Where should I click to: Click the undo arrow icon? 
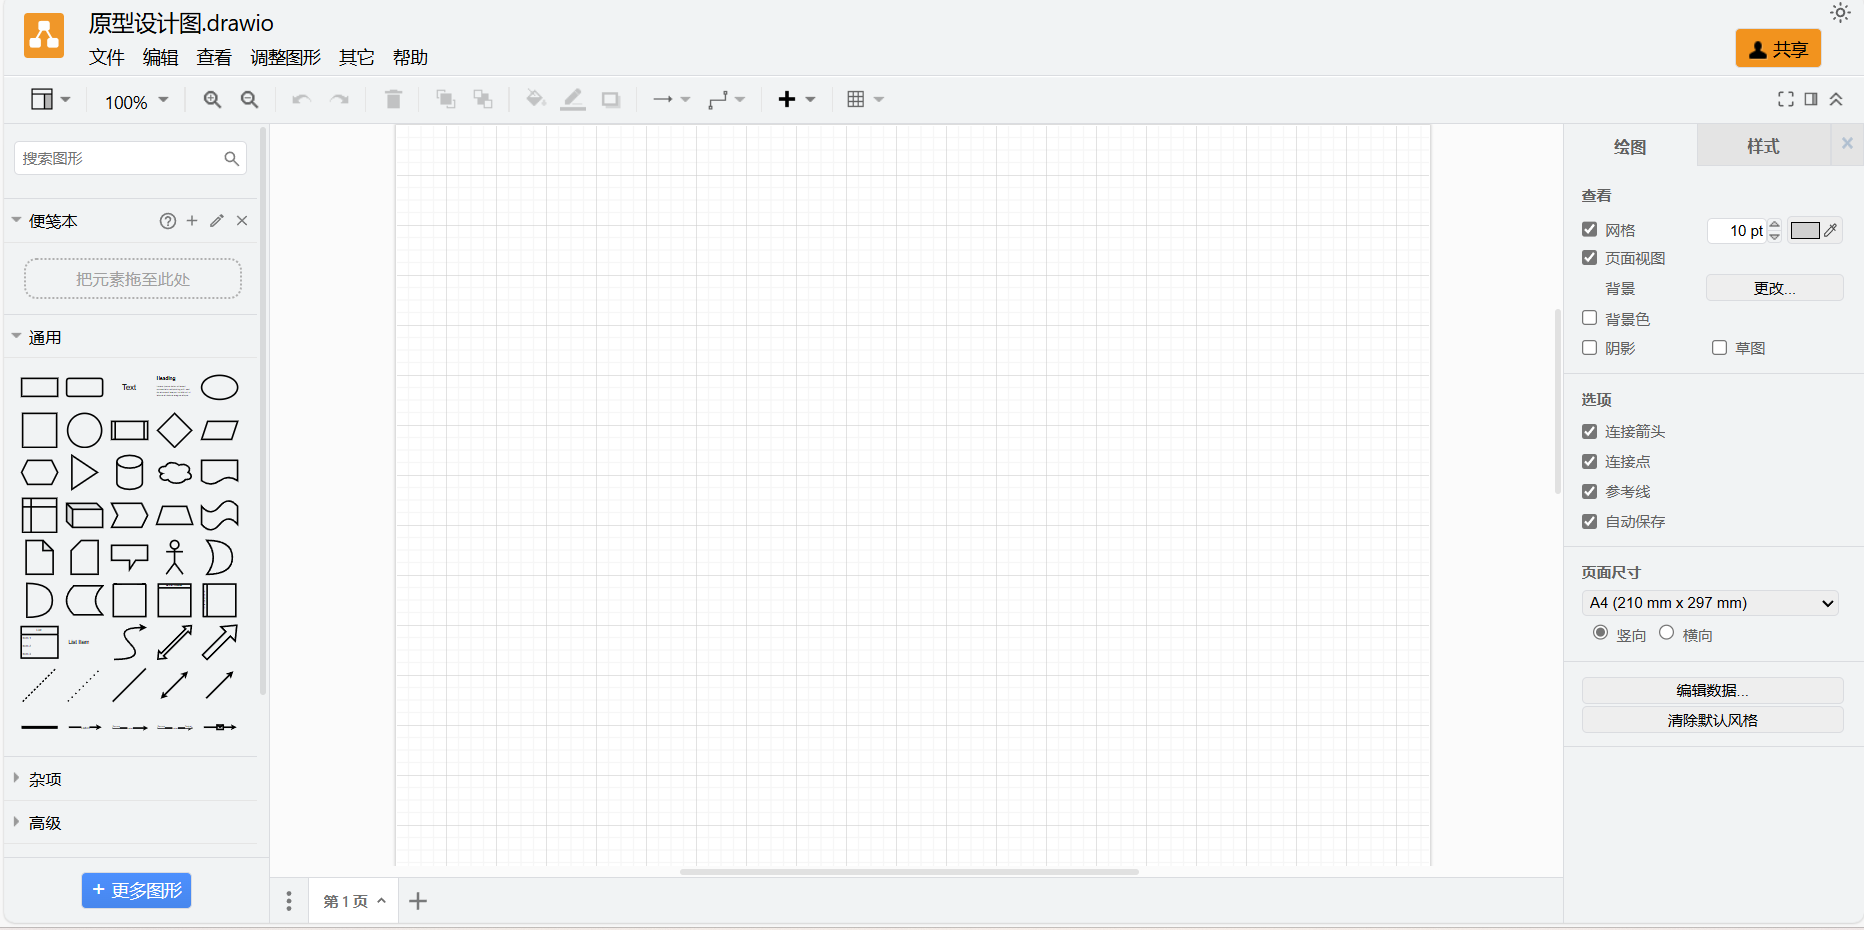click(301, 99)
